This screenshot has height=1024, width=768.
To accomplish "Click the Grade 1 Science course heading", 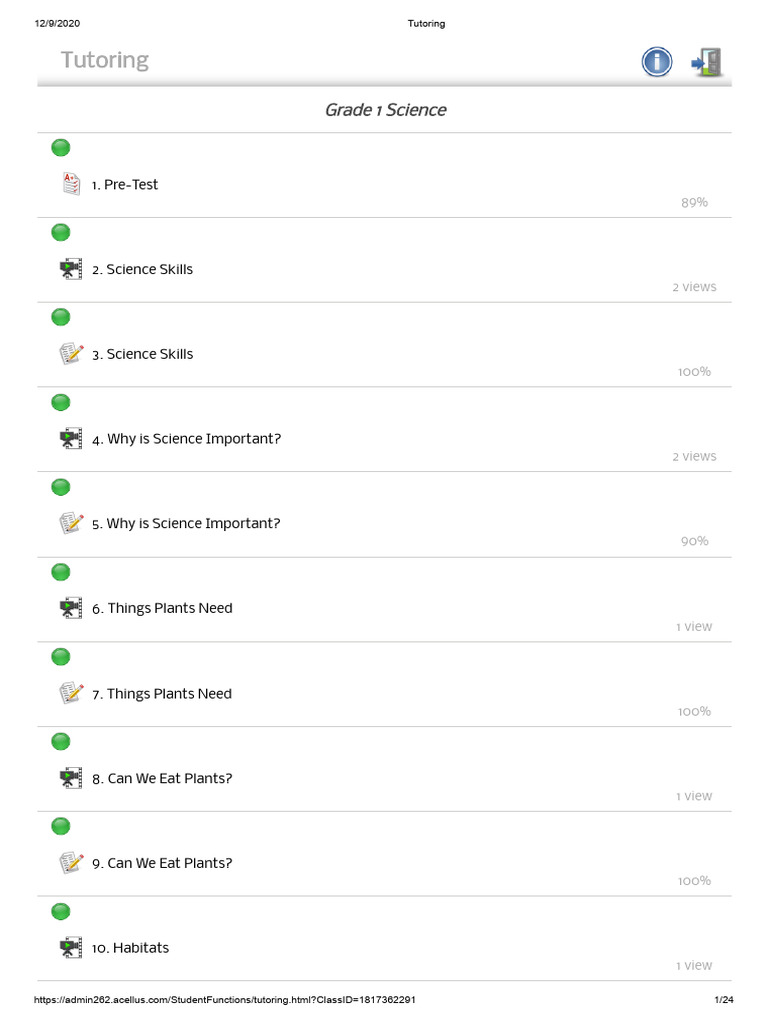I will [x=385, y=110].
